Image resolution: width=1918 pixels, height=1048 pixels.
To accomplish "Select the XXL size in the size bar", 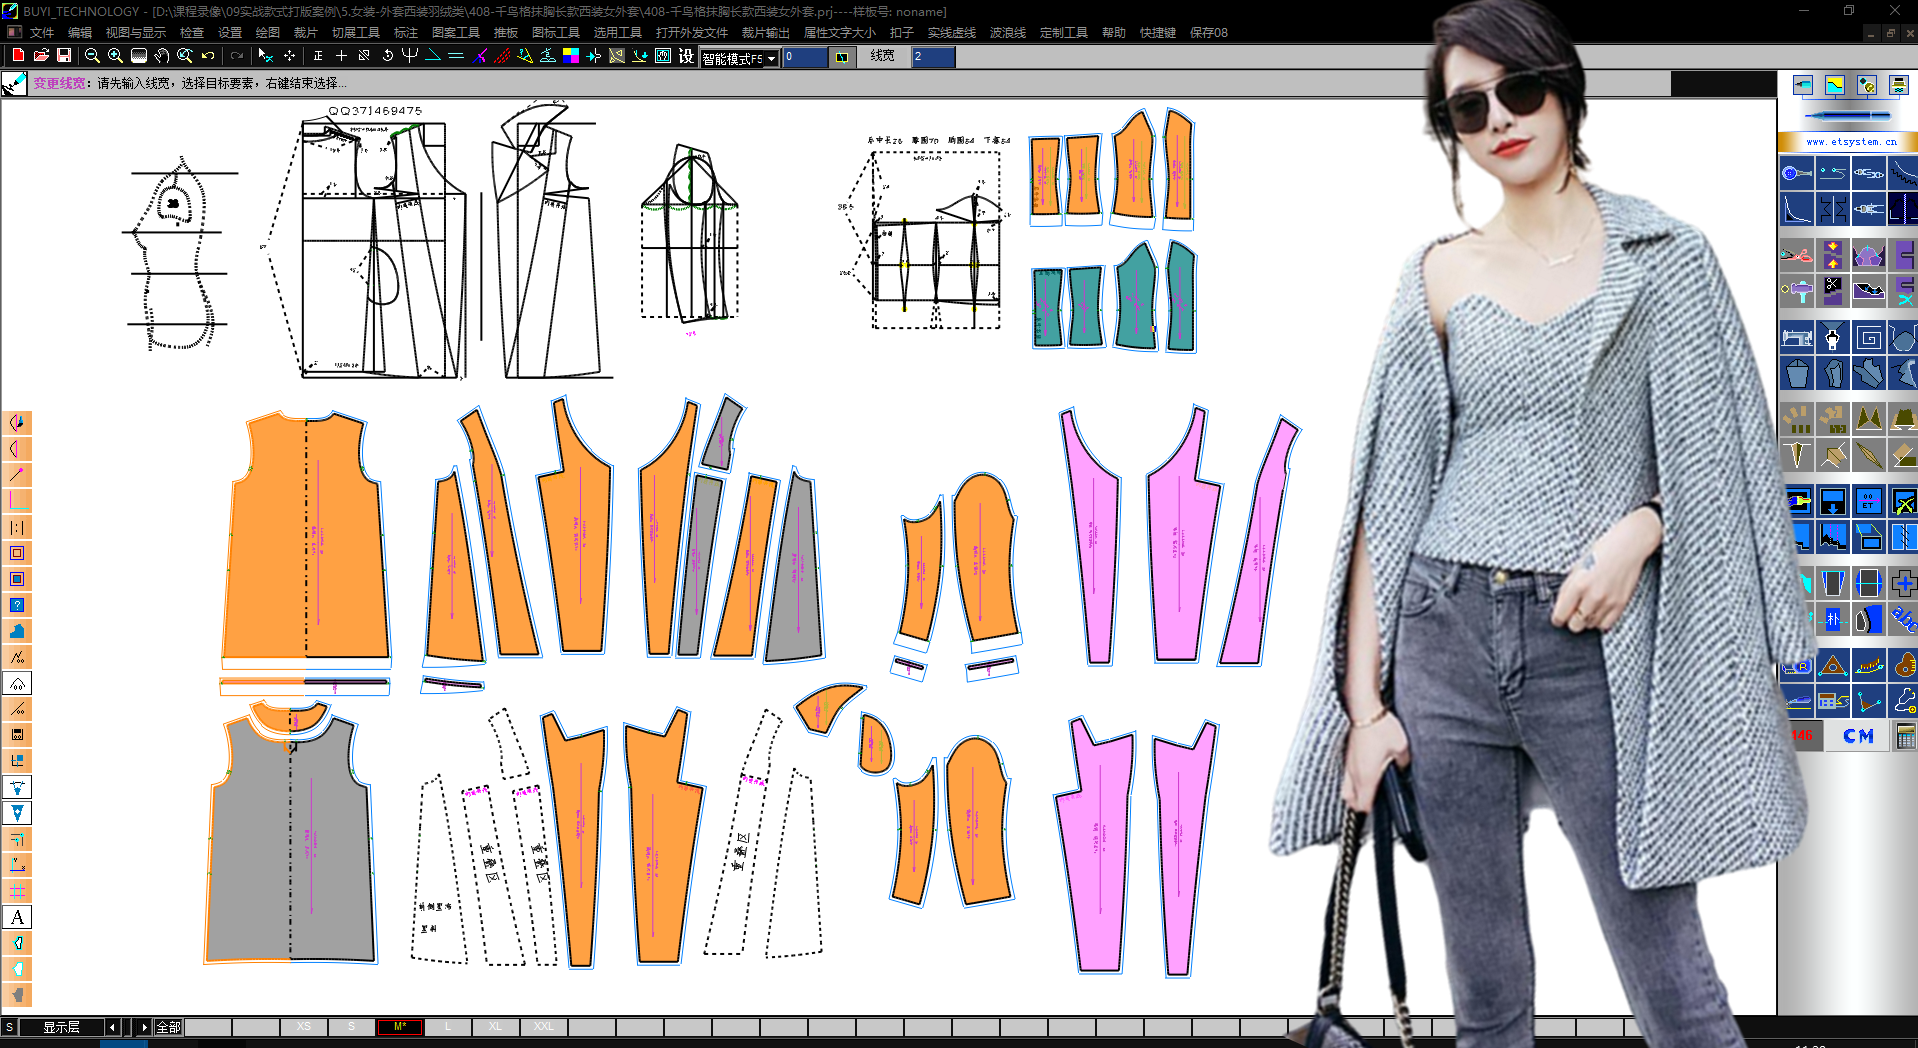I will (543, 1027).
